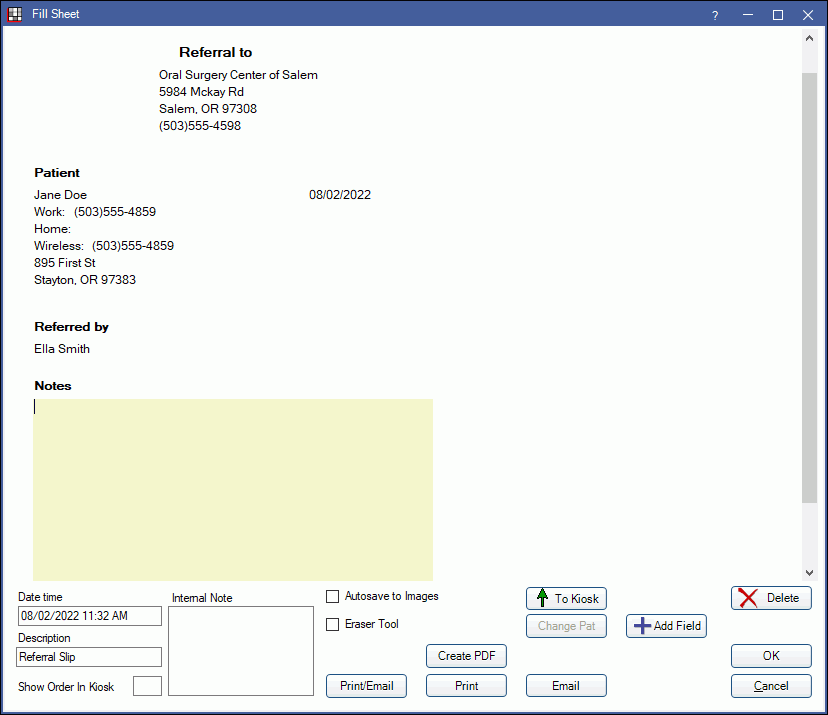Click the Date time input field

coord(89,616)
